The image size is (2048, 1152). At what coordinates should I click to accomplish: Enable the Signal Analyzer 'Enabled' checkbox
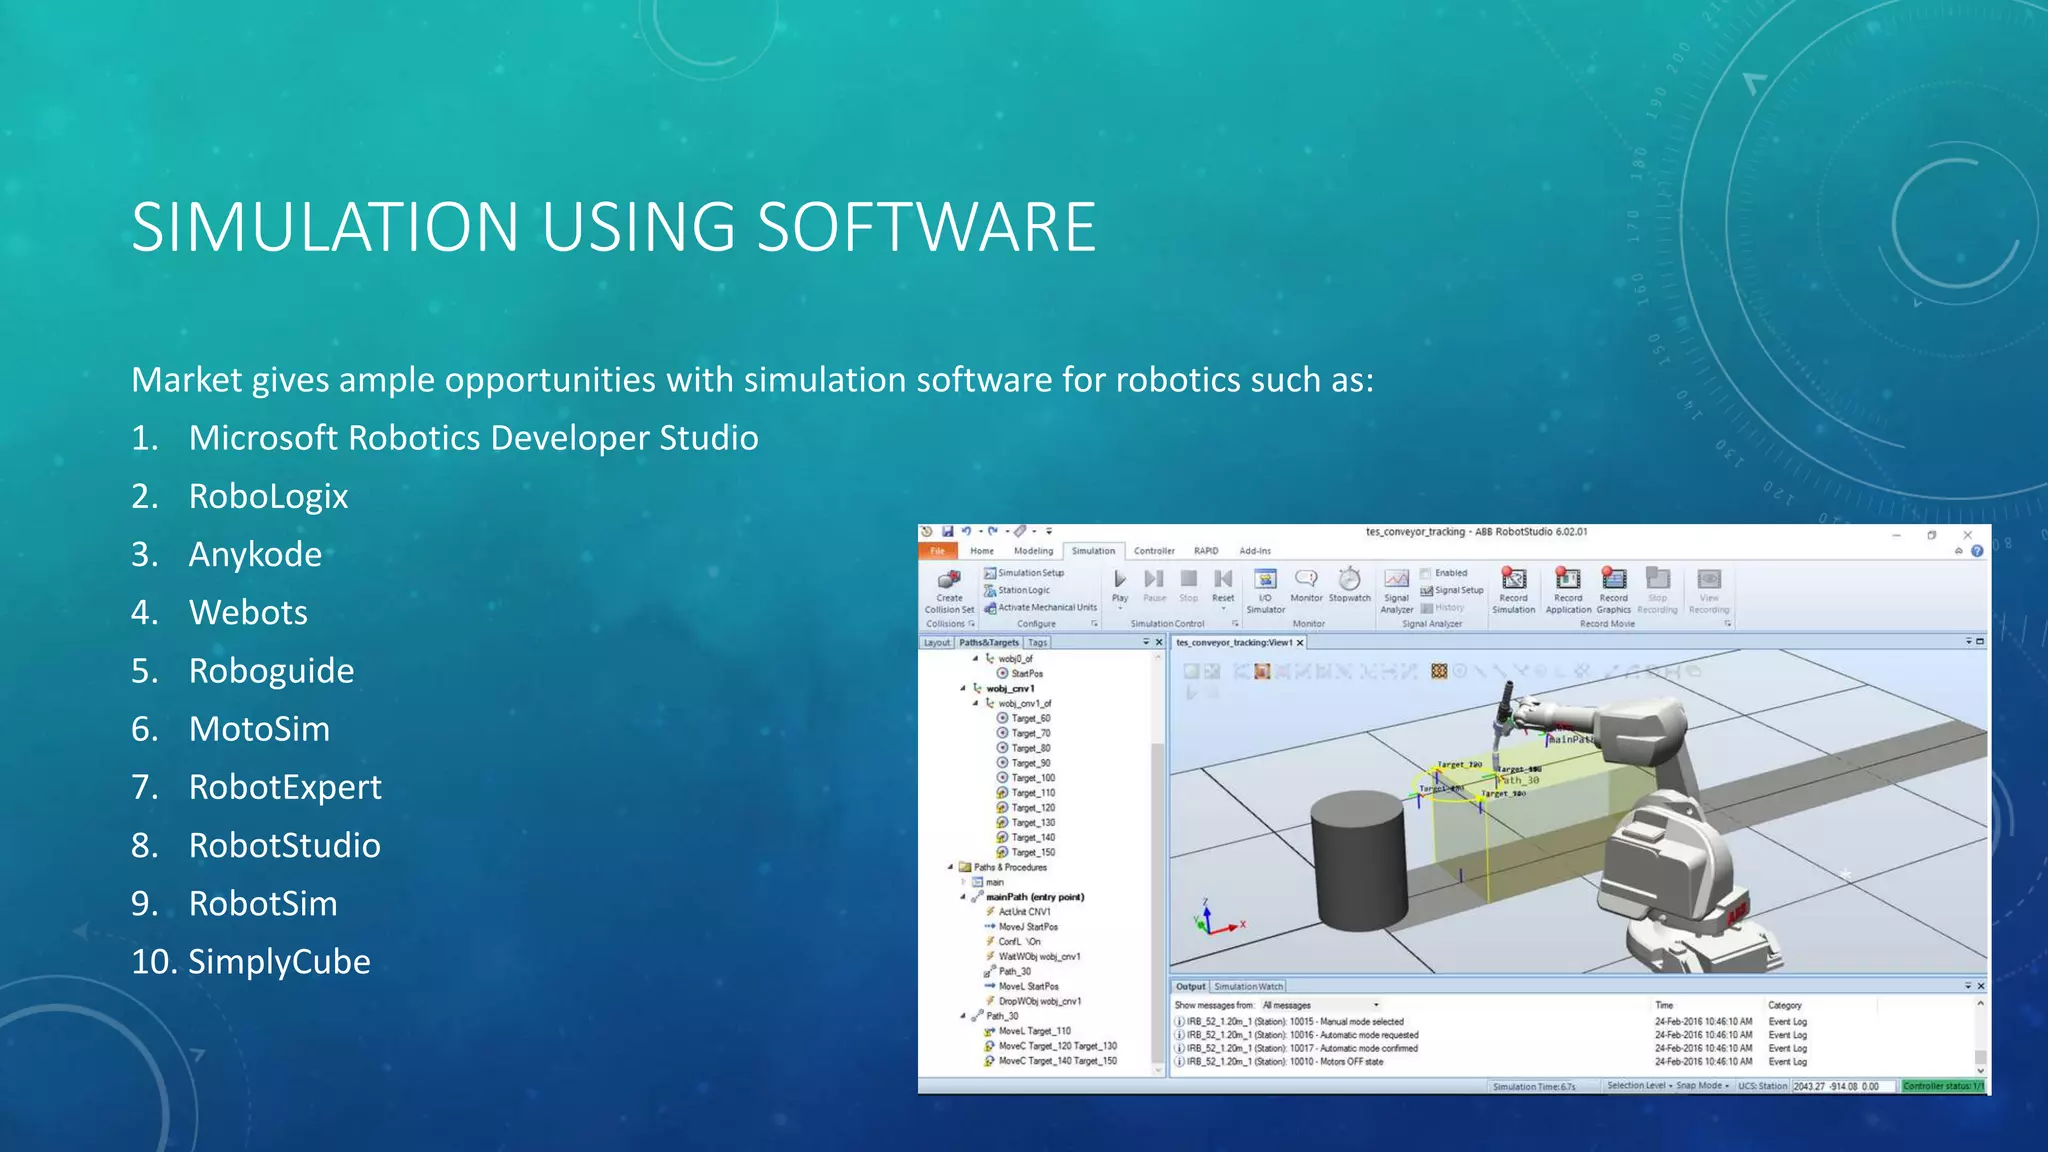pyautogui.click(x=1426, y=573)
